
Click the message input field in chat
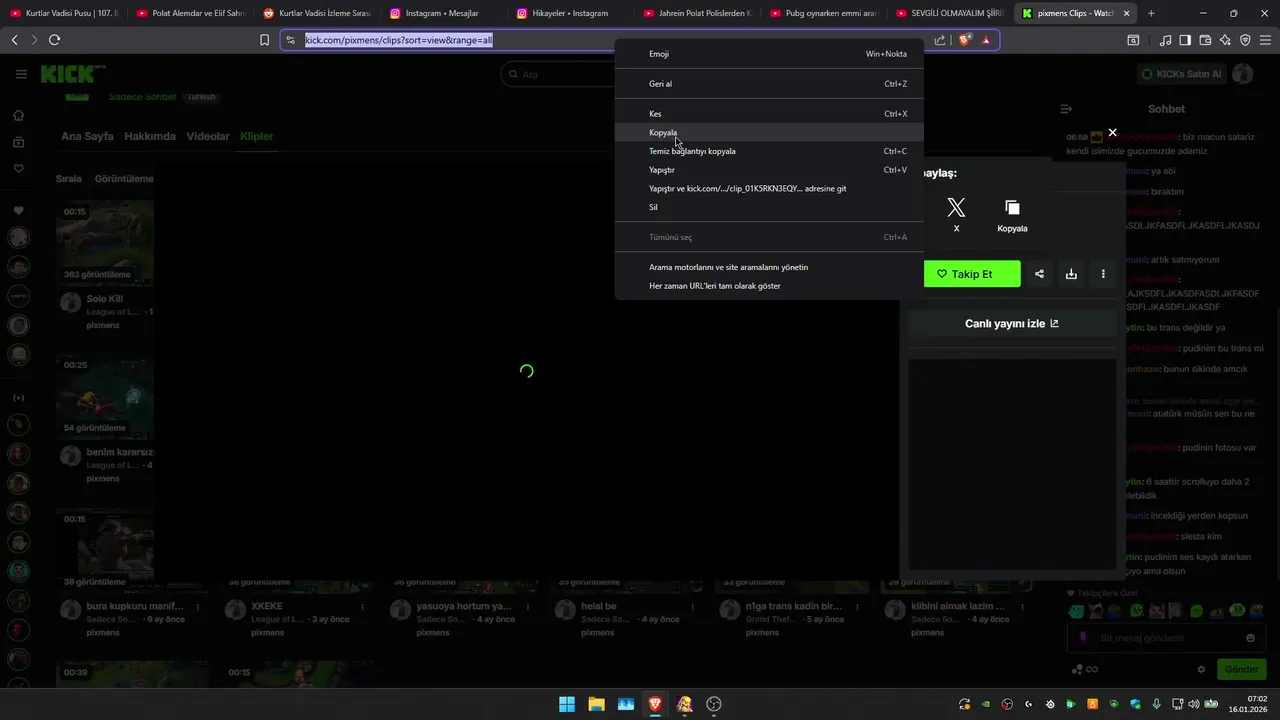coord(1165,638)
